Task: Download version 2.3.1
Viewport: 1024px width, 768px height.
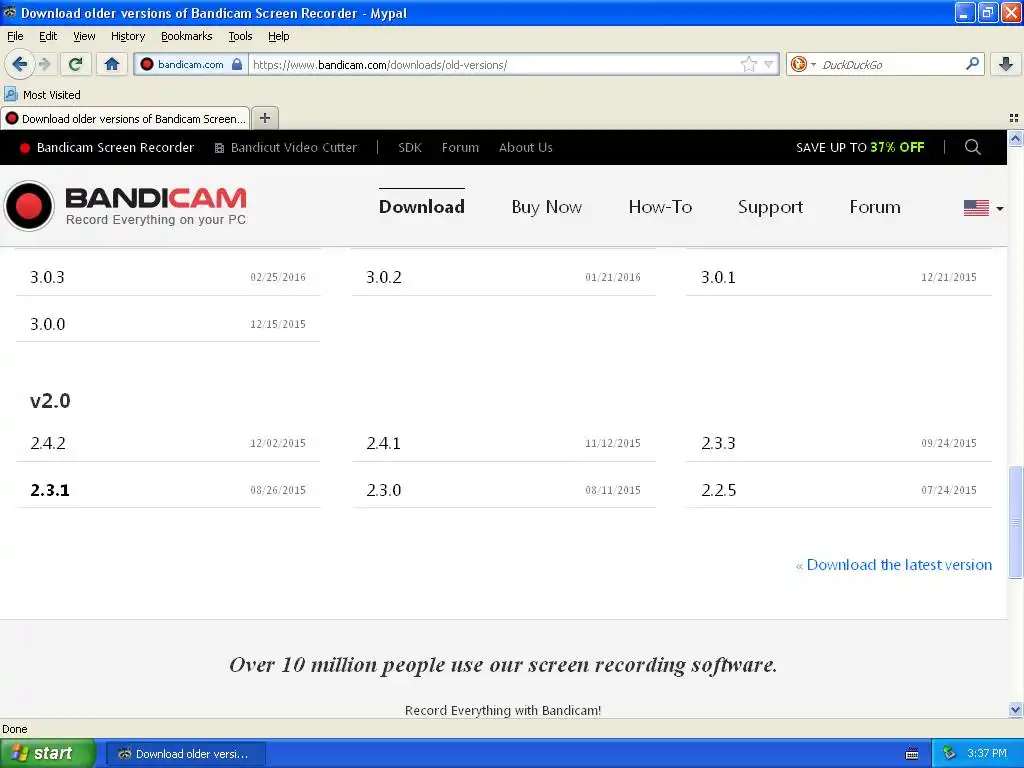Action: 168,490
